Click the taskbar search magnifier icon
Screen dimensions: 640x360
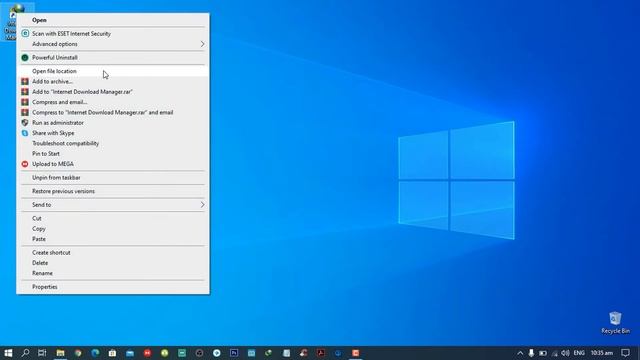coord(25,353)
